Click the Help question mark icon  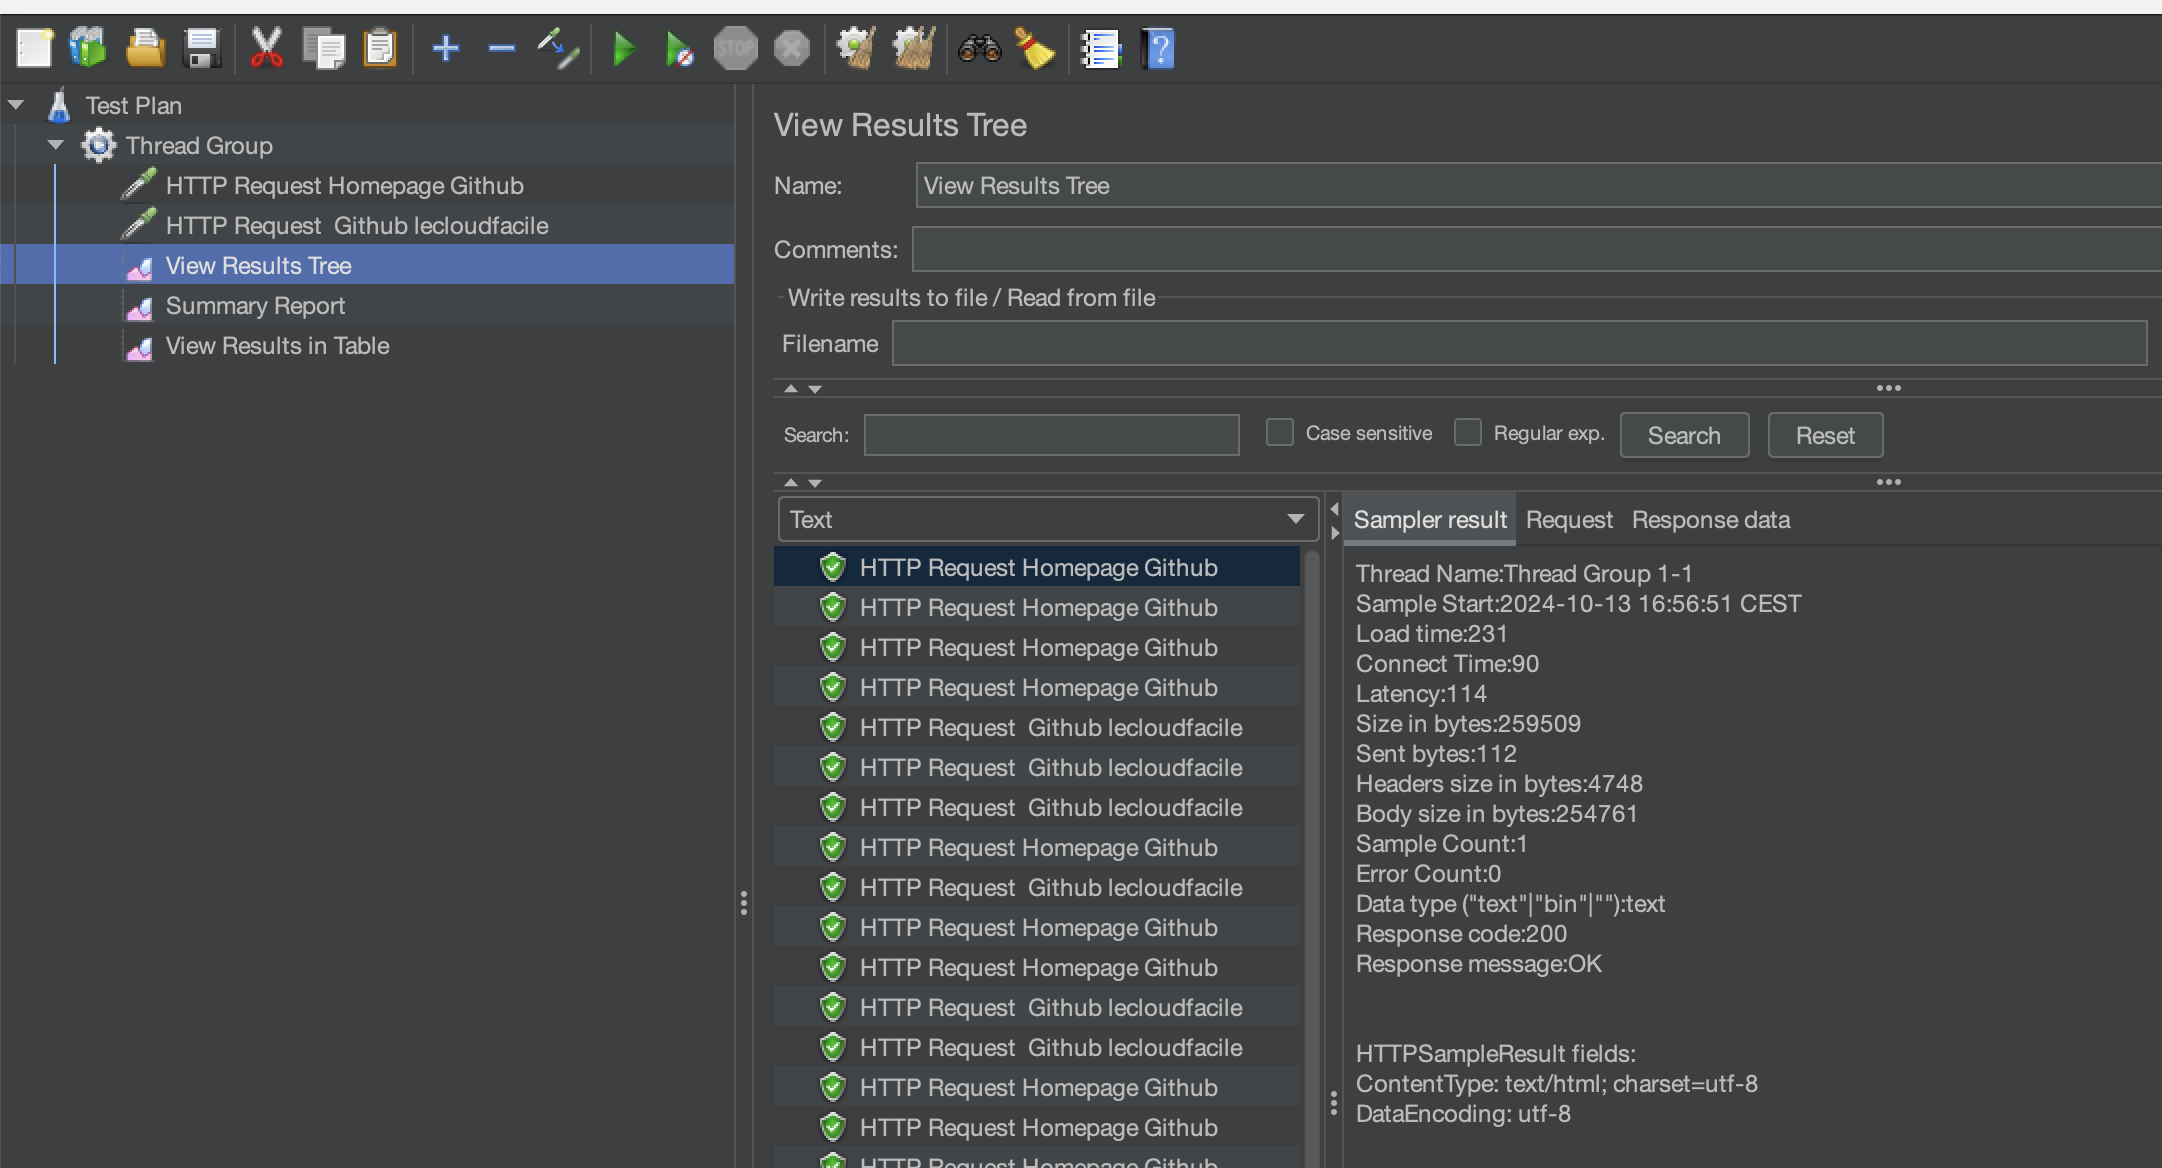(x=1159, y=48)
